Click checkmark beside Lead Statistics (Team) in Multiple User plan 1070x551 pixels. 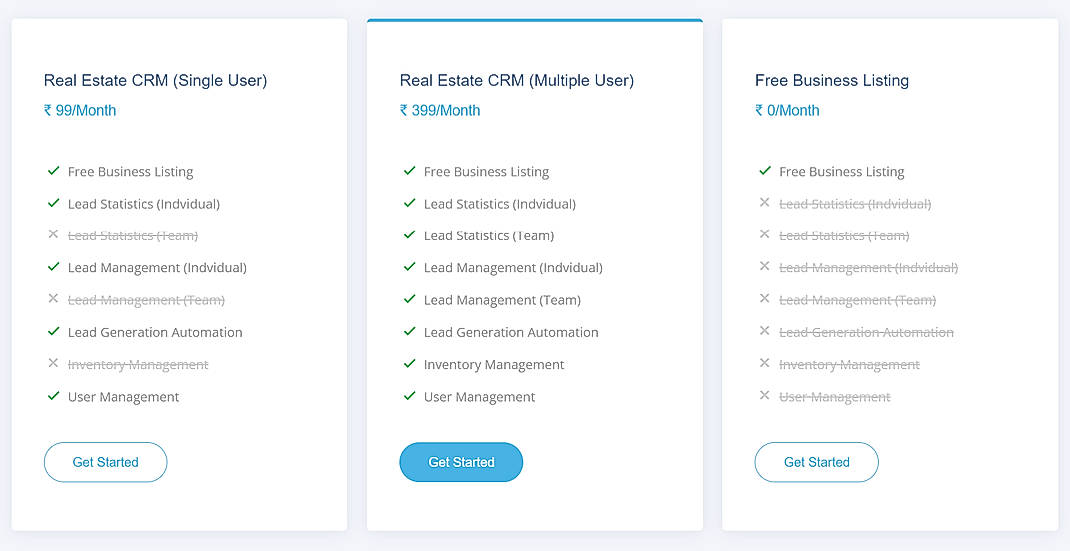pos(409,234)
